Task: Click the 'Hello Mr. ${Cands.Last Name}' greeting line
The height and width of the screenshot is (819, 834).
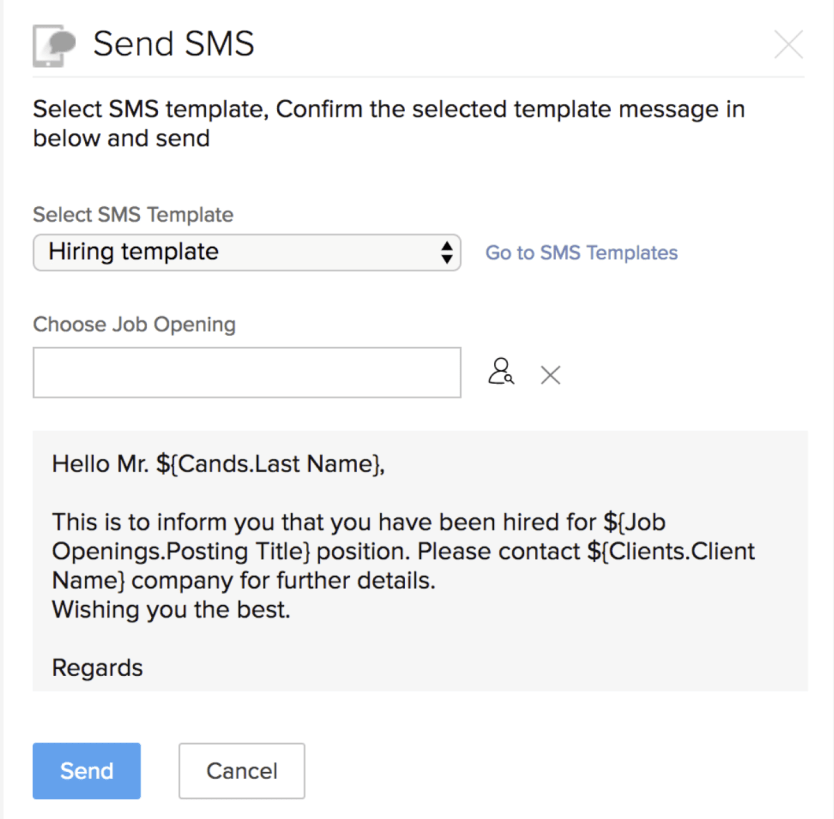Action: click(218, 464)
